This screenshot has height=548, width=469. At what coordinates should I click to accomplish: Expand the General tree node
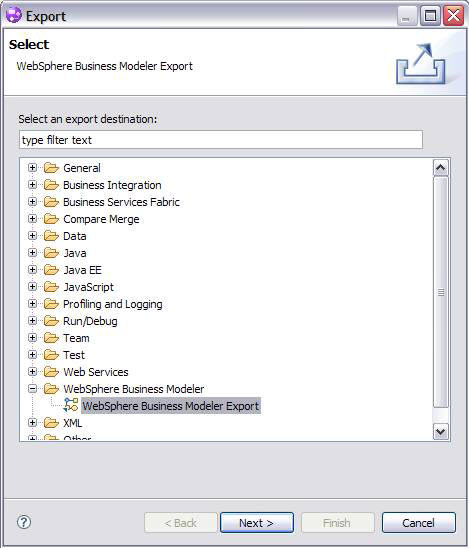coord(32,168)
